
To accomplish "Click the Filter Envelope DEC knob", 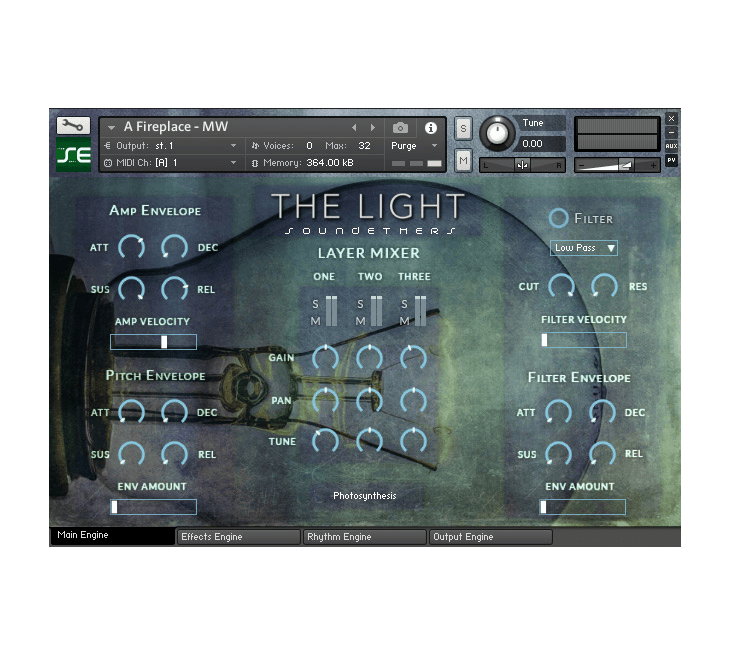I will (602, 412).
